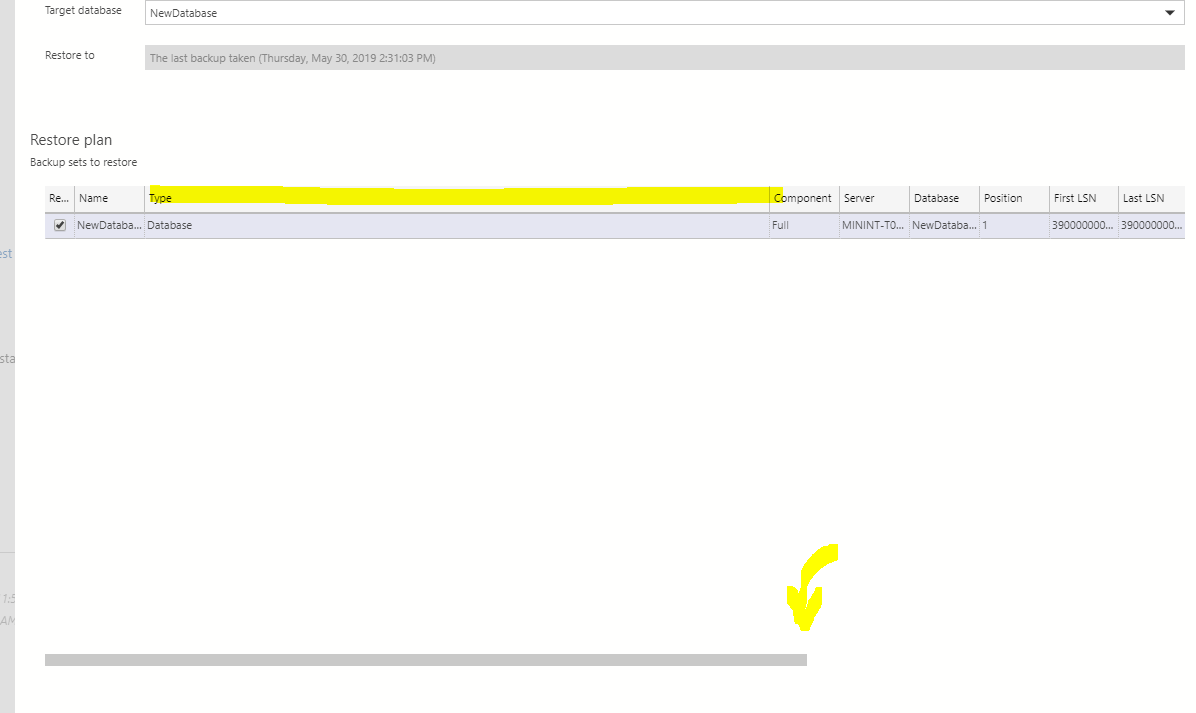
Task: Click the Re... checkbox column header
Action: click(58, 198)
